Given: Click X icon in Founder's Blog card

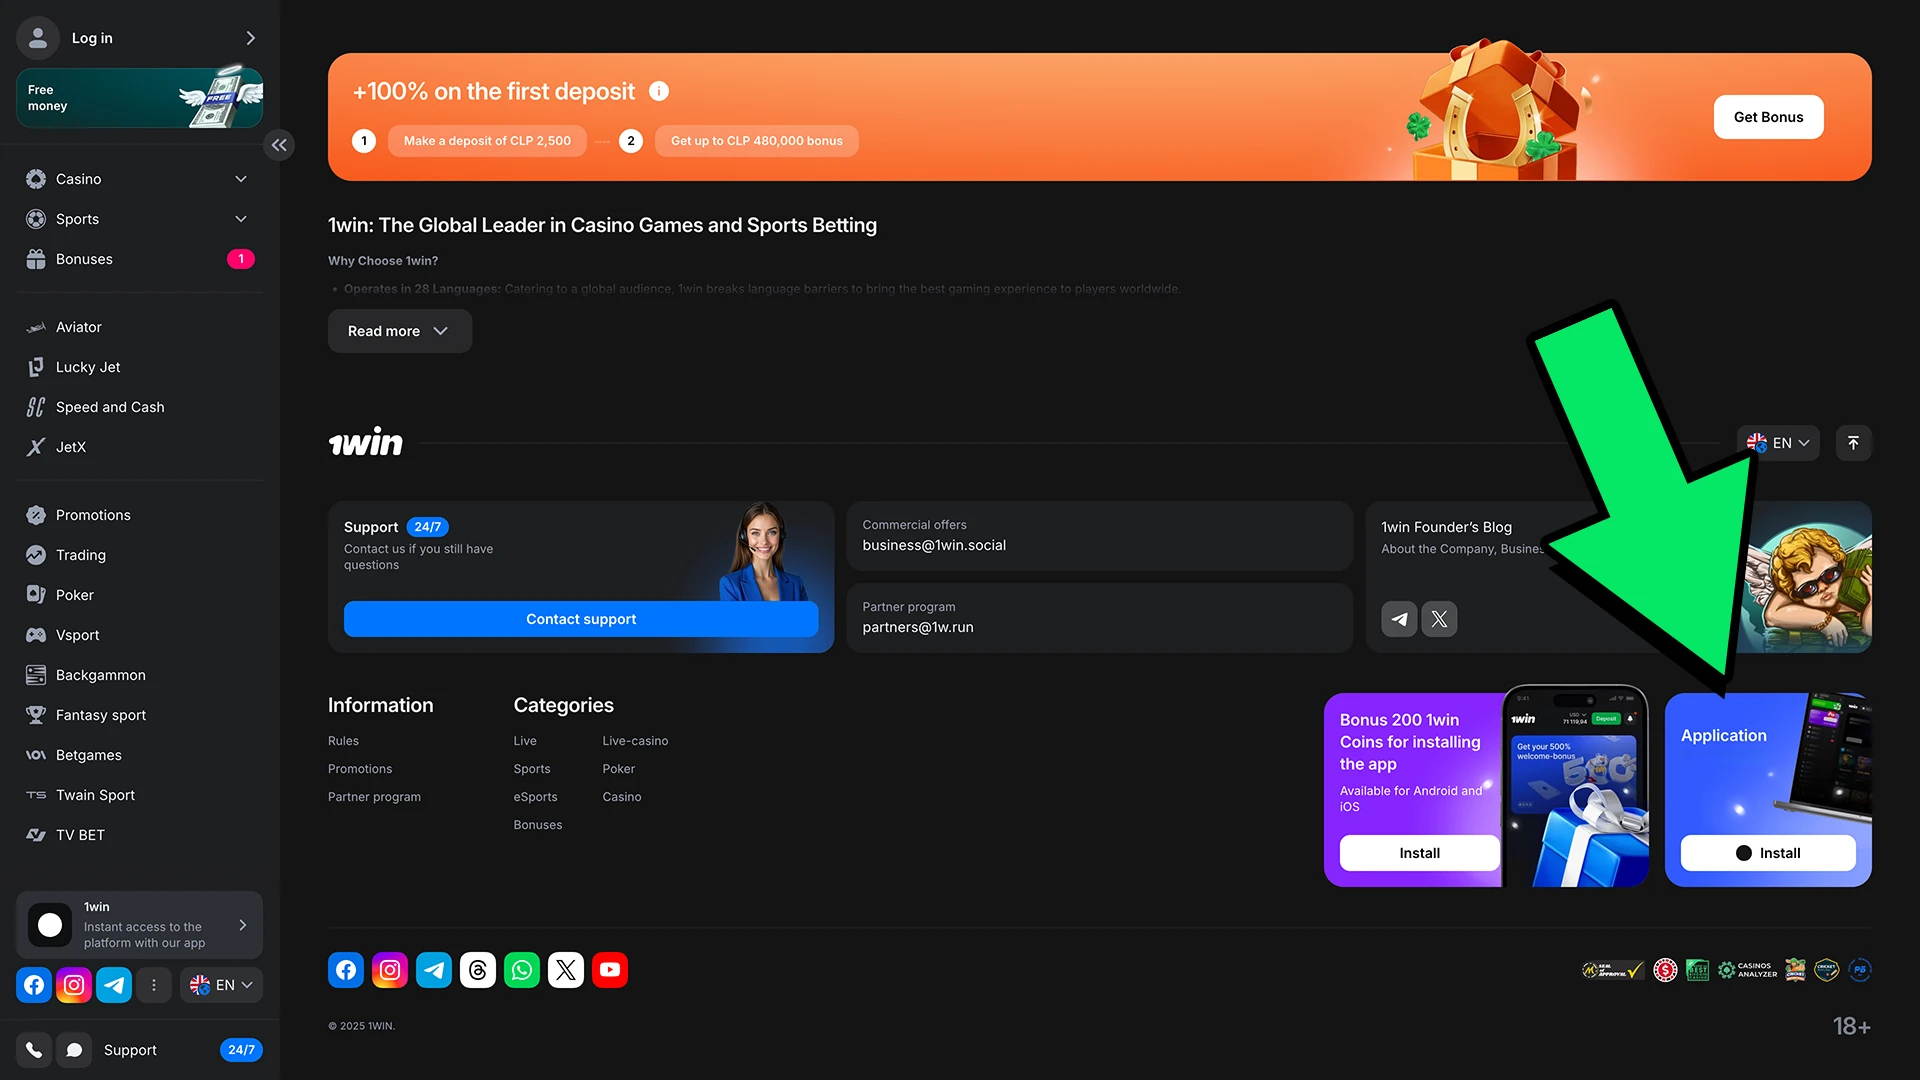Looking at the screenshot, I should coord(1439,619).
